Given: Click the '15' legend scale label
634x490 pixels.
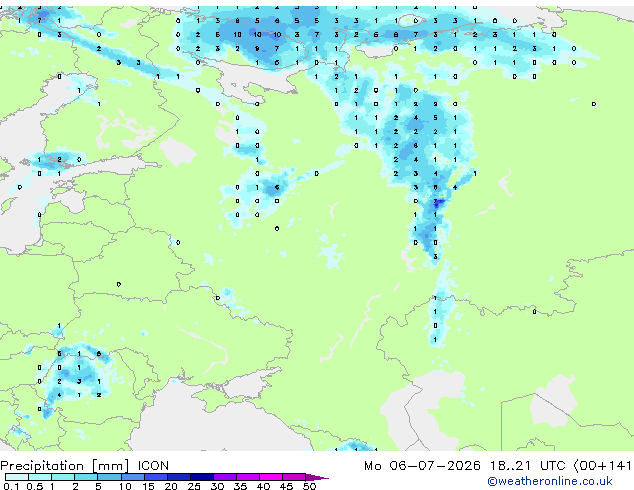Looking at the screenshot, I should click(148, 486).
